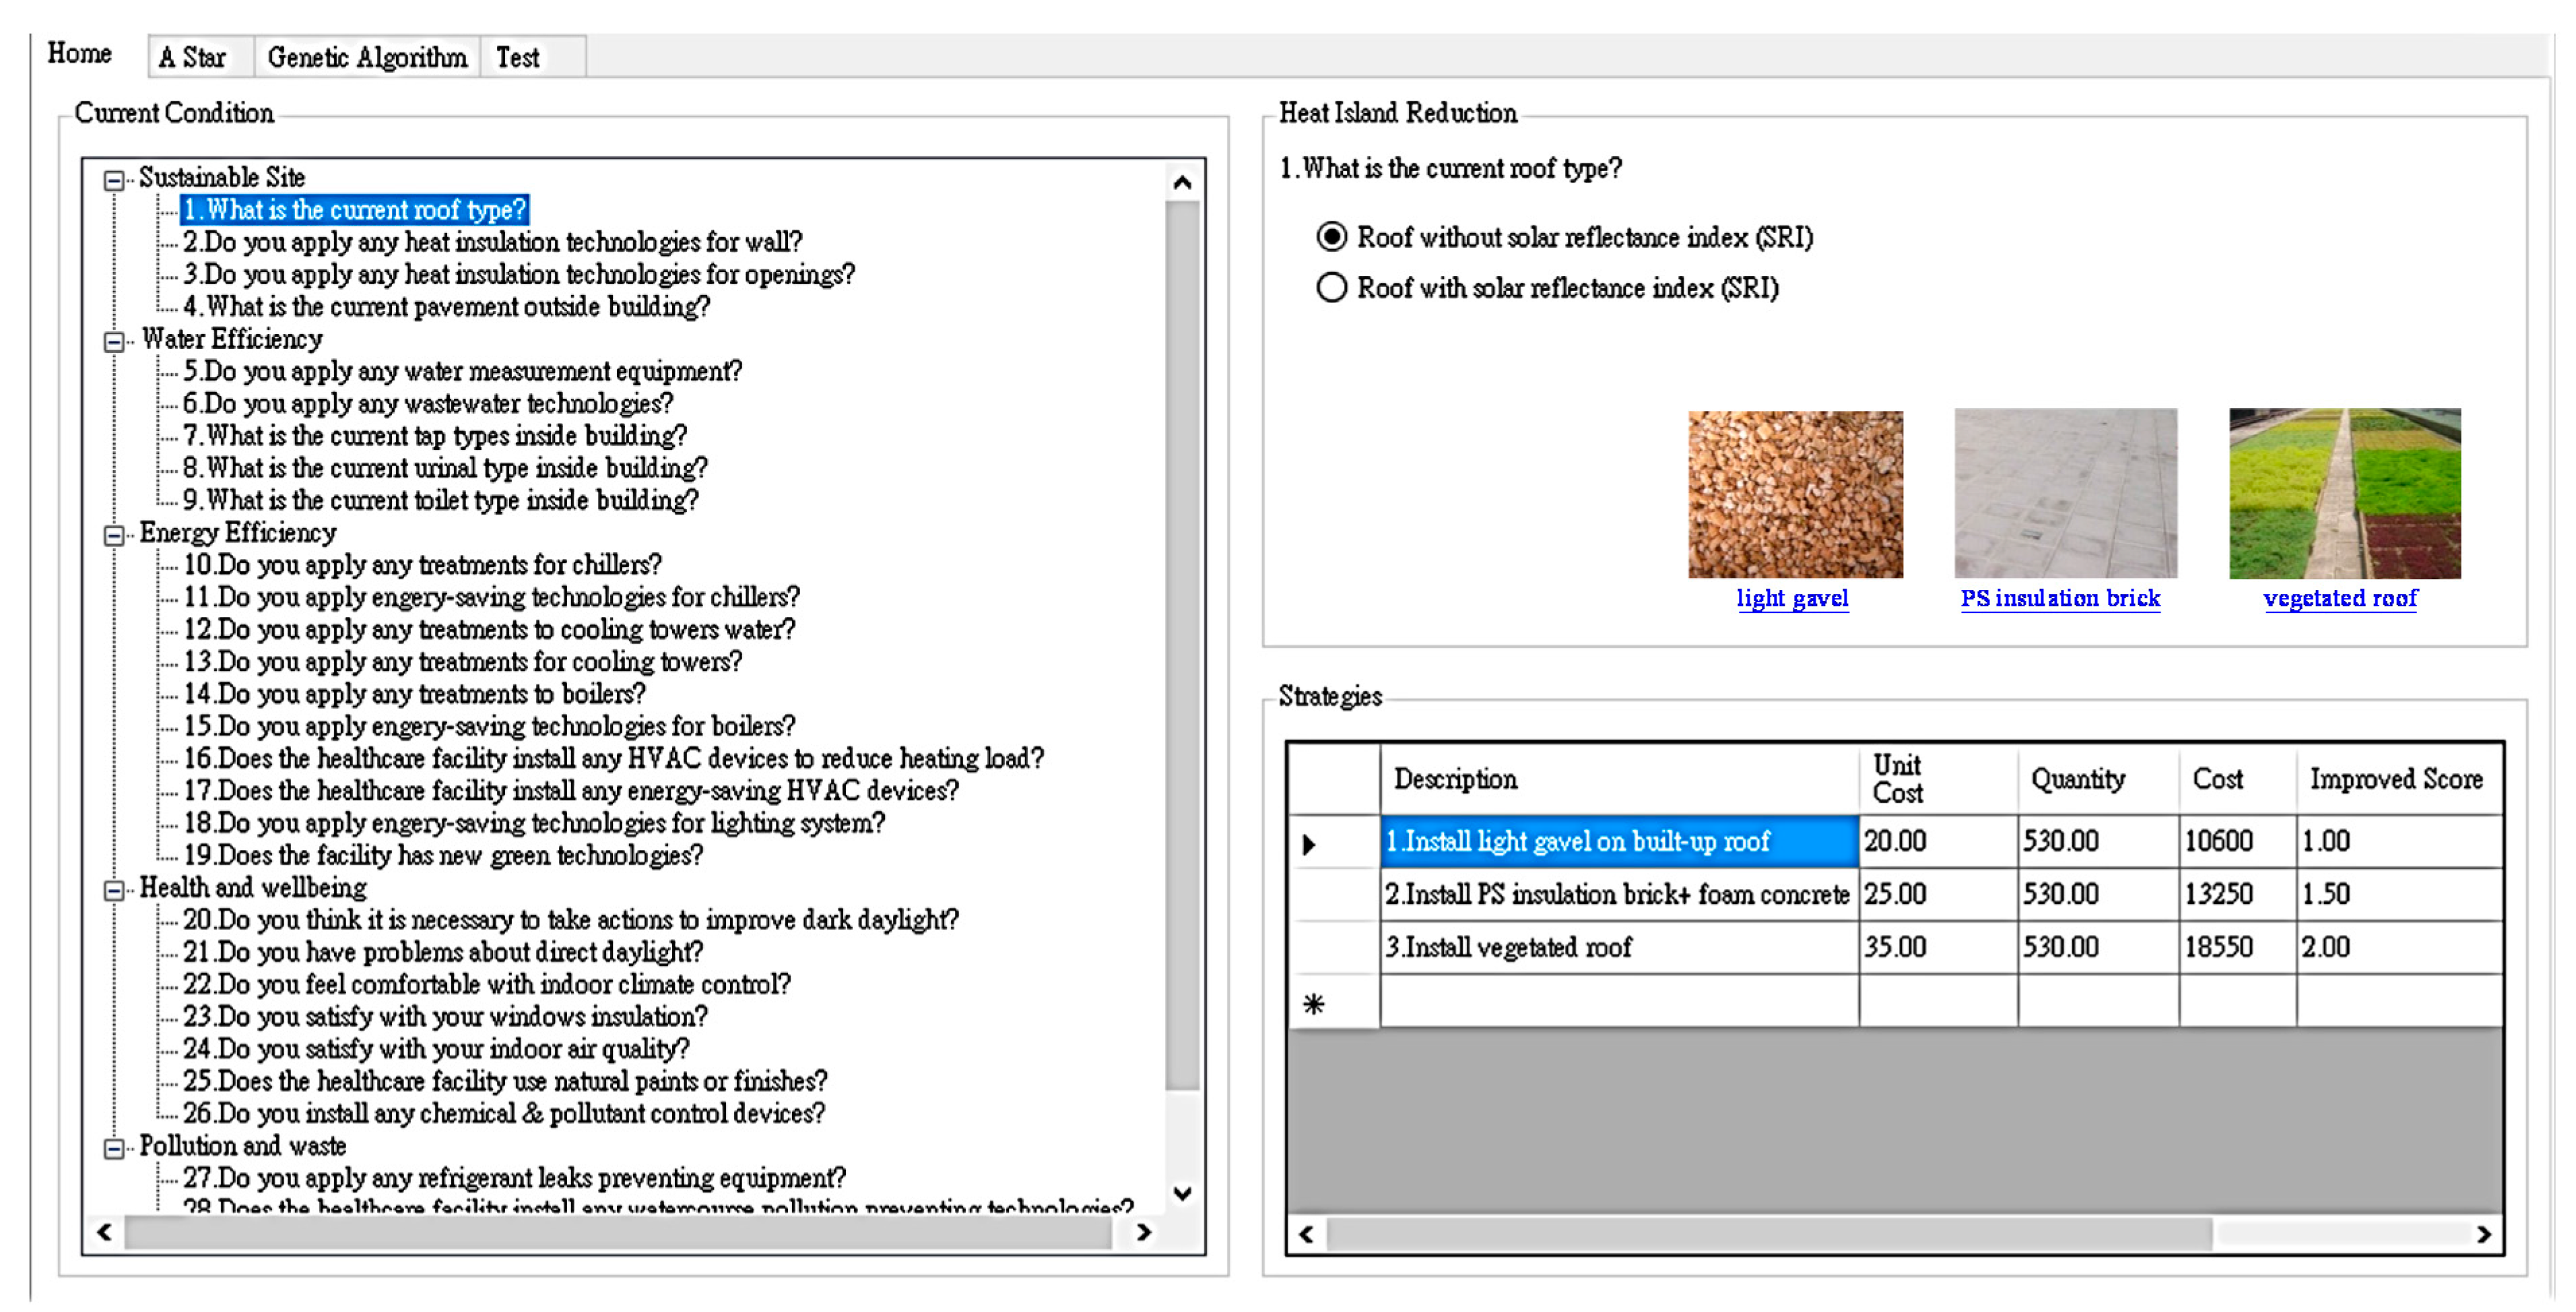The width and height of the screenshot is (2576, 1312).
Task: Click Strategies grid scroll-right arrow
Action: click(x=2484, y=1234)
